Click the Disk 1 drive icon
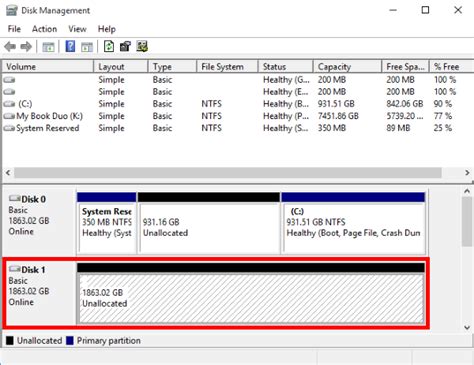 pyautogui.click(x=15, y=269)
